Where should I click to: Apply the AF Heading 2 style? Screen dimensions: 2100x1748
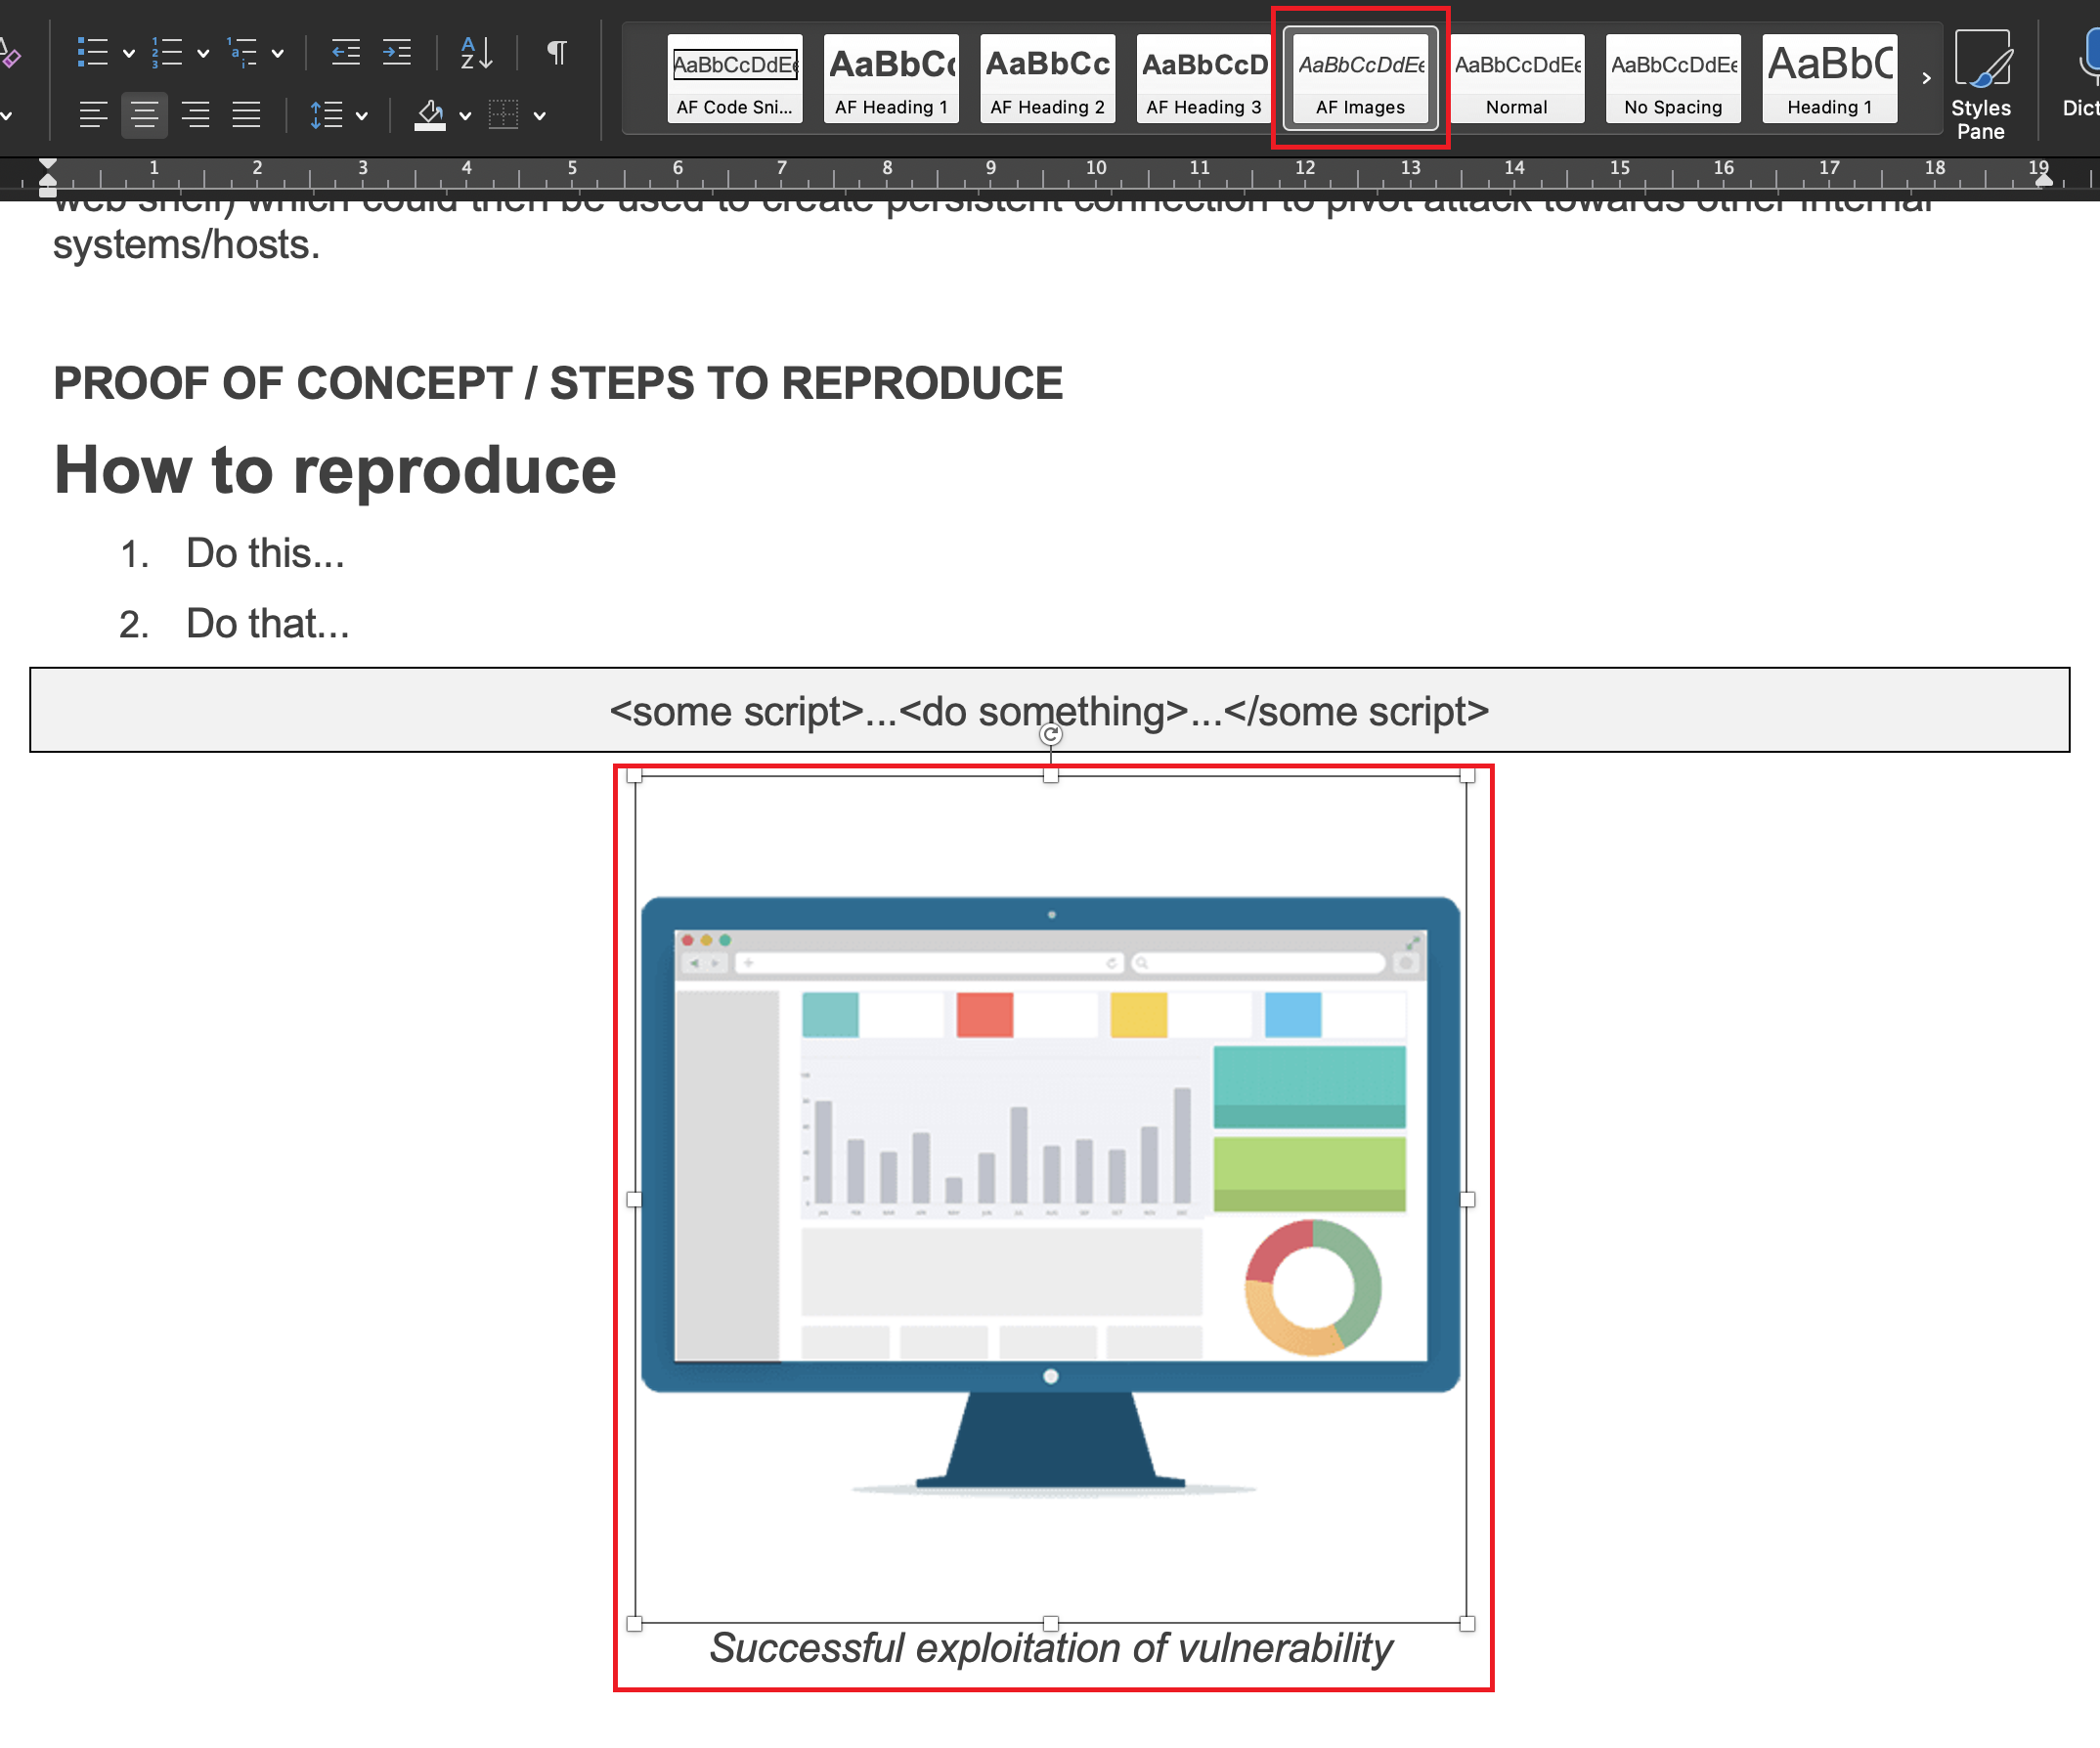[1047, 78]
